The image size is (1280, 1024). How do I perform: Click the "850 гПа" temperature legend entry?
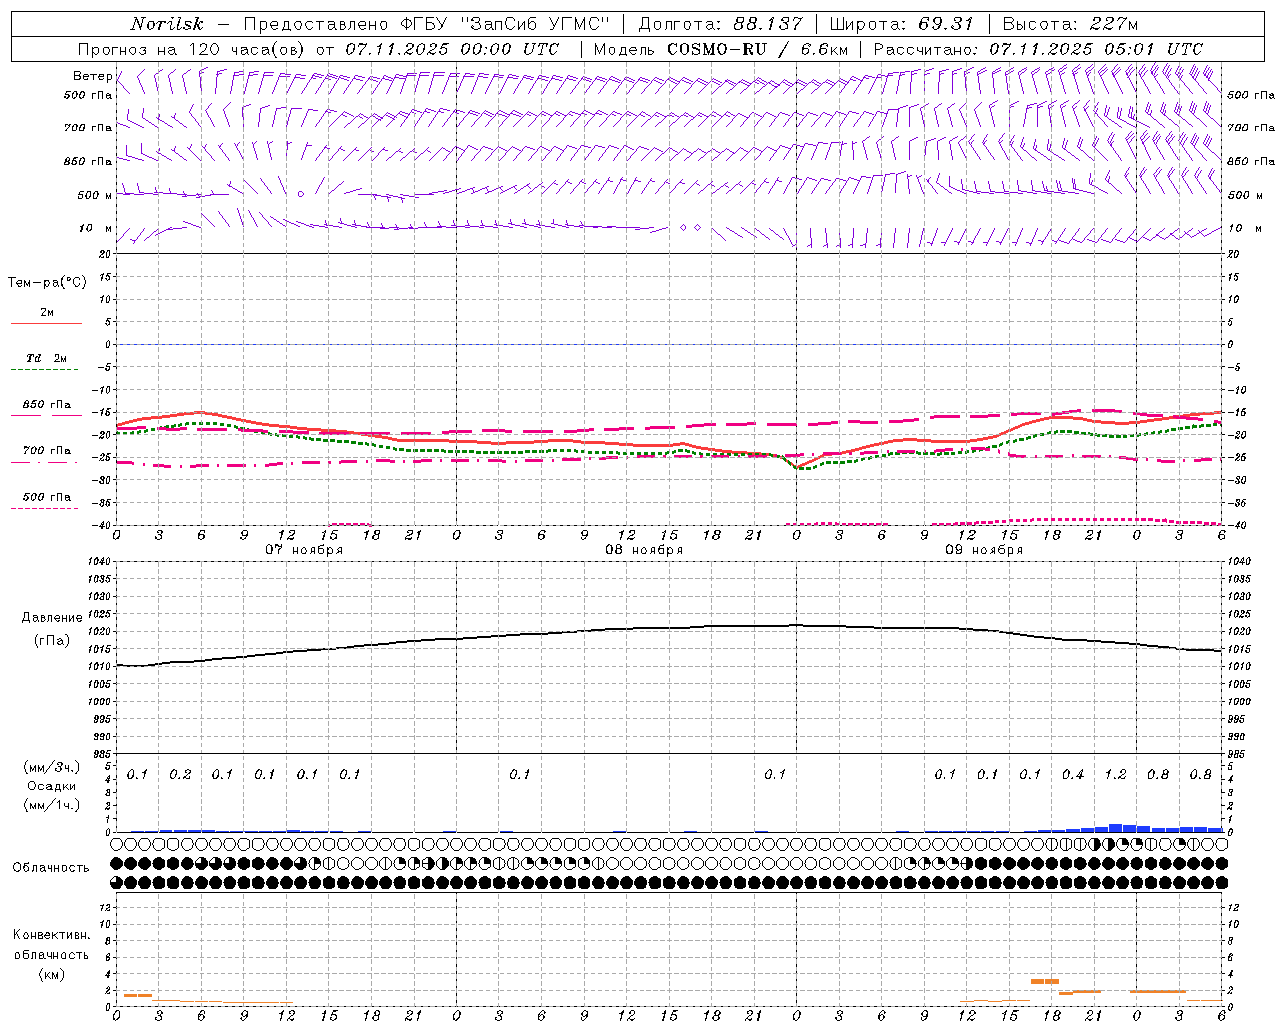tap(47, 405)
